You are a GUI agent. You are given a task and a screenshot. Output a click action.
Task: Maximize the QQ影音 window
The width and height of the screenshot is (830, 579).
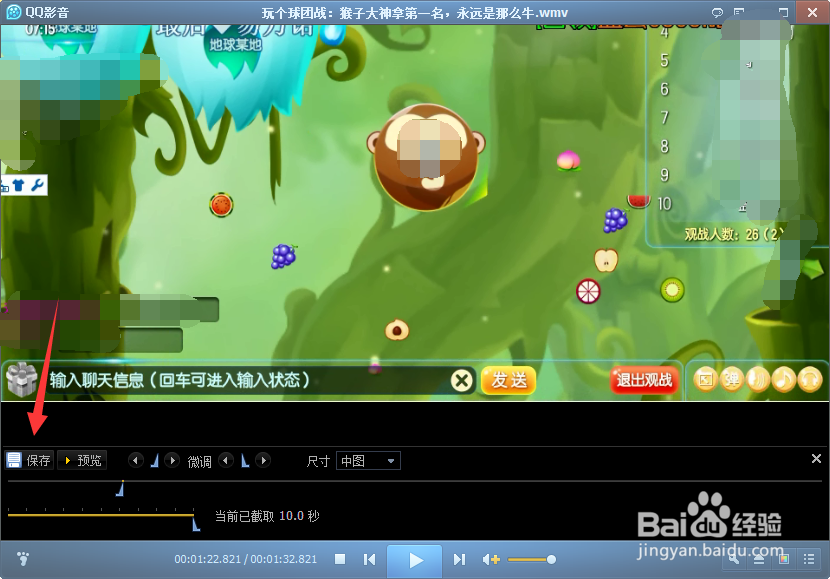[783, 12]
